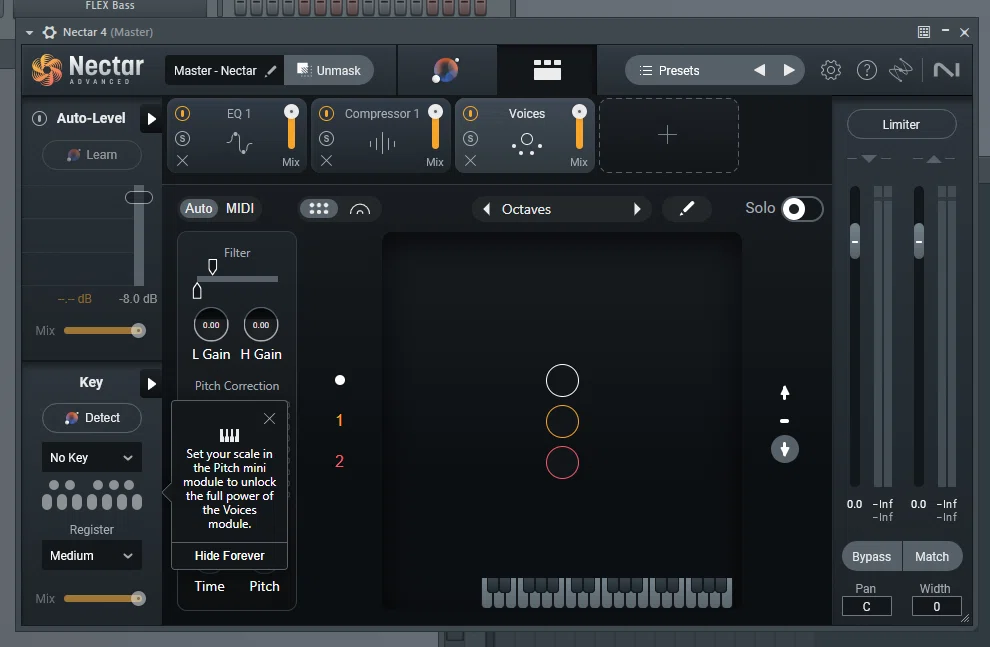
Task: Switch to the module view icon
Action: point(547,70)
